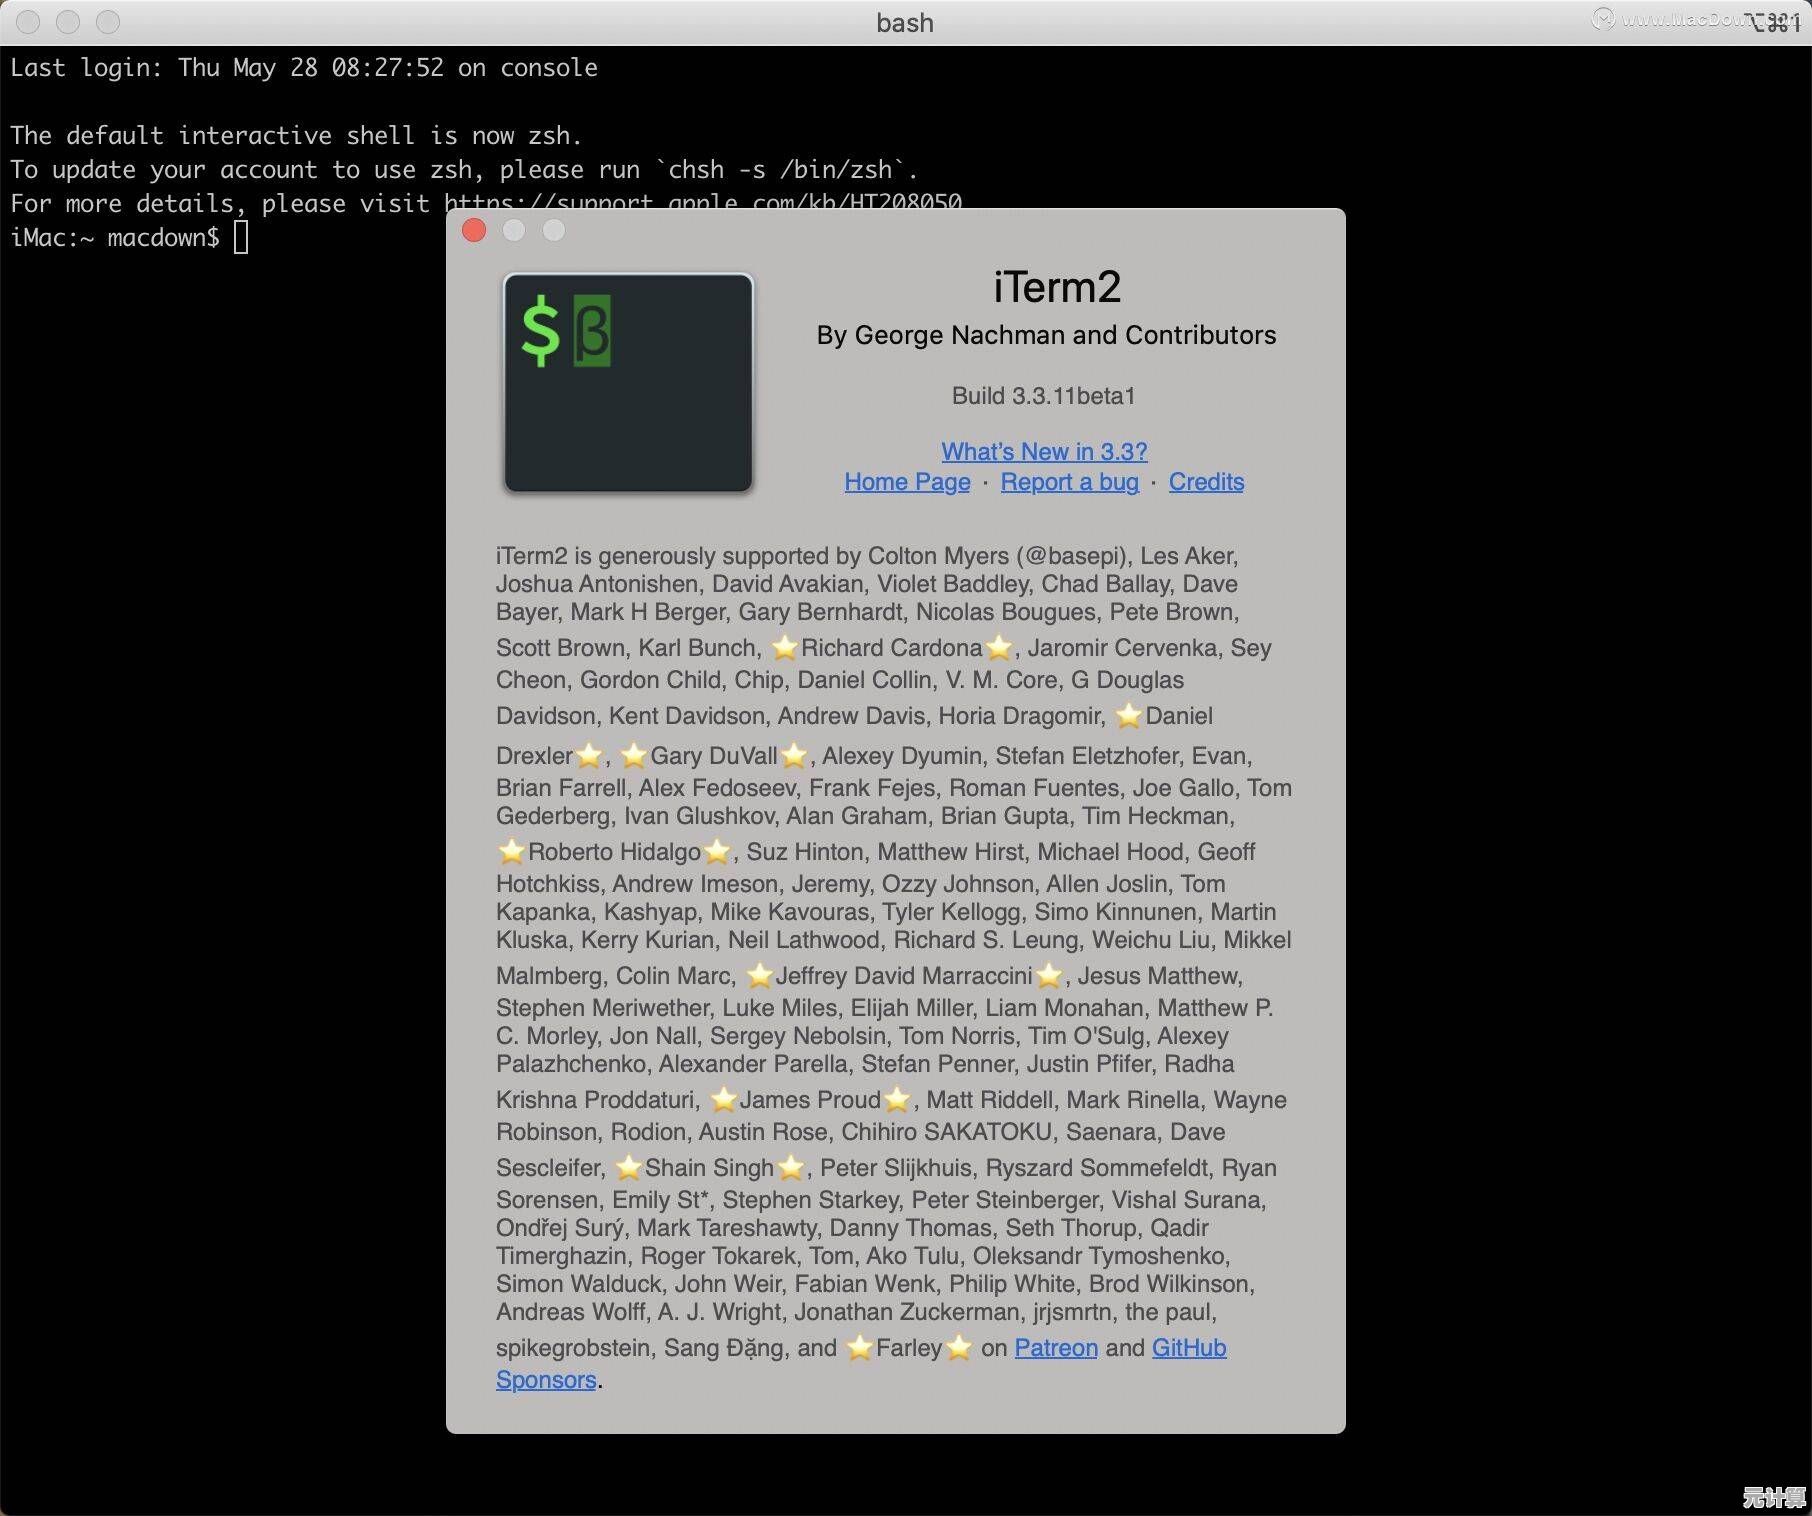This screenshot has height=1516, width=1812.
Task: Click the name Chihiro SAKATOKU
Action: coord(947,1132)
